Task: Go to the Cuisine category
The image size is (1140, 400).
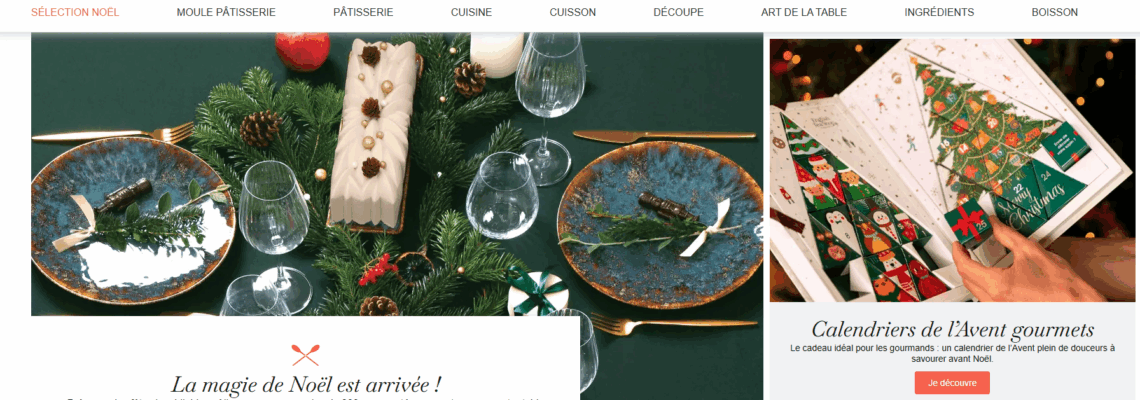Action: click(x=471, y=12)
